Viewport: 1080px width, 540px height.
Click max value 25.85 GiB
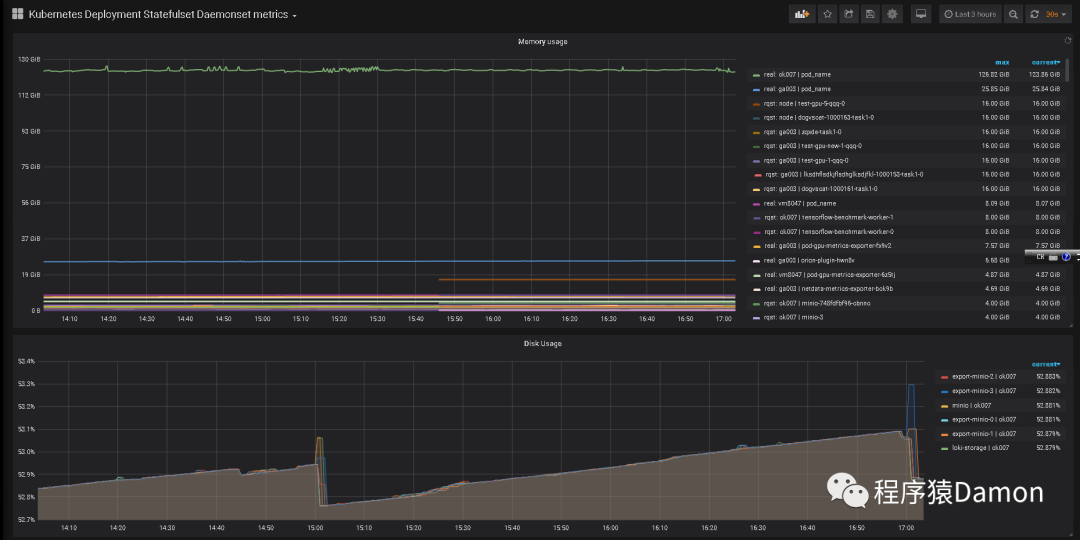(993, 89)
